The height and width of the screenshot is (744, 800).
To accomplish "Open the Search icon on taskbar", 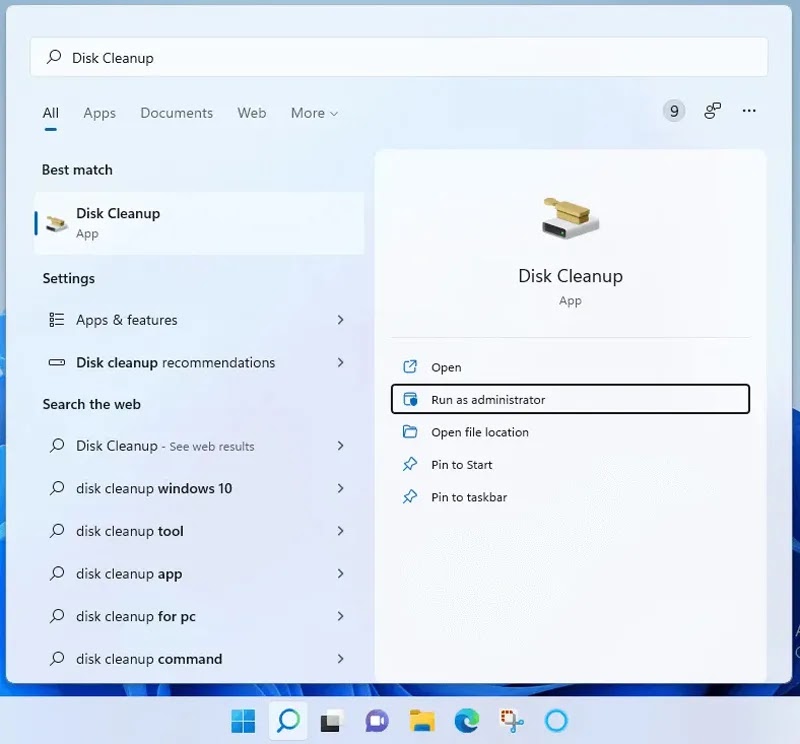I will [288, 721].
